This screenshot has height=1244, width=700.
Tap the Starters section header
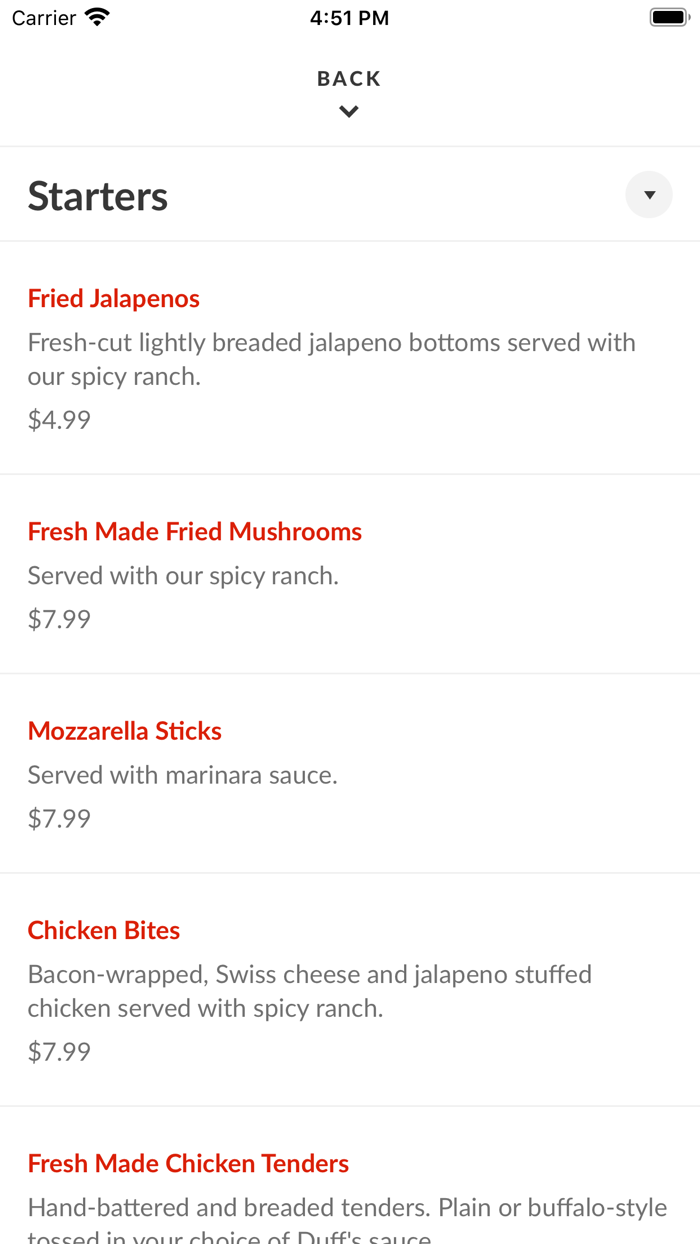(x=97, y=196)
